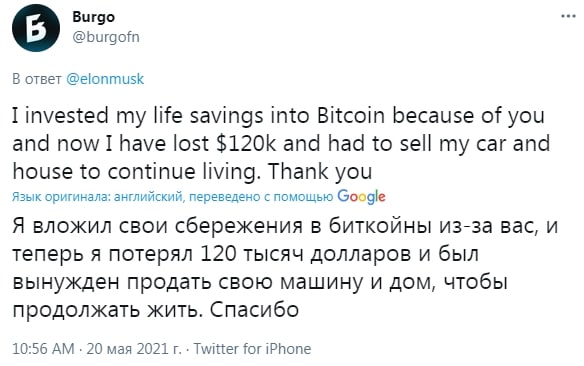Click 'переведено с помощью' translation text
Screen dimensions: 584x366
click(261, 197)
